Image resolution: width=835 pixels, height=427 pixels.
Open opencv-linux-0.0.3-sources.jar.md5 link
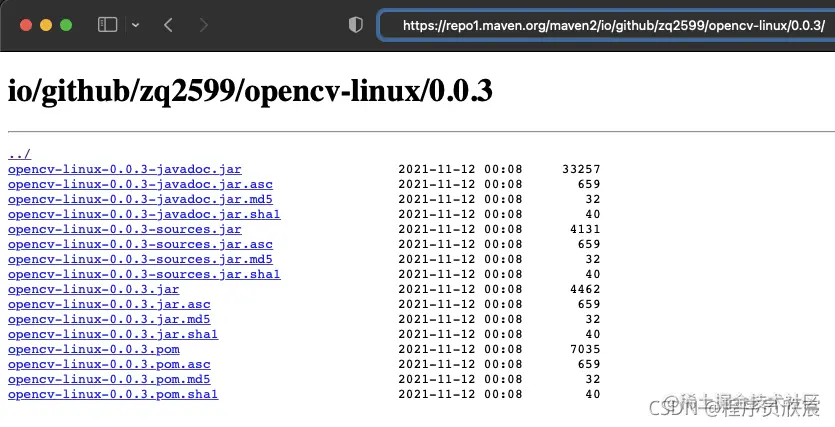(140, 259)
